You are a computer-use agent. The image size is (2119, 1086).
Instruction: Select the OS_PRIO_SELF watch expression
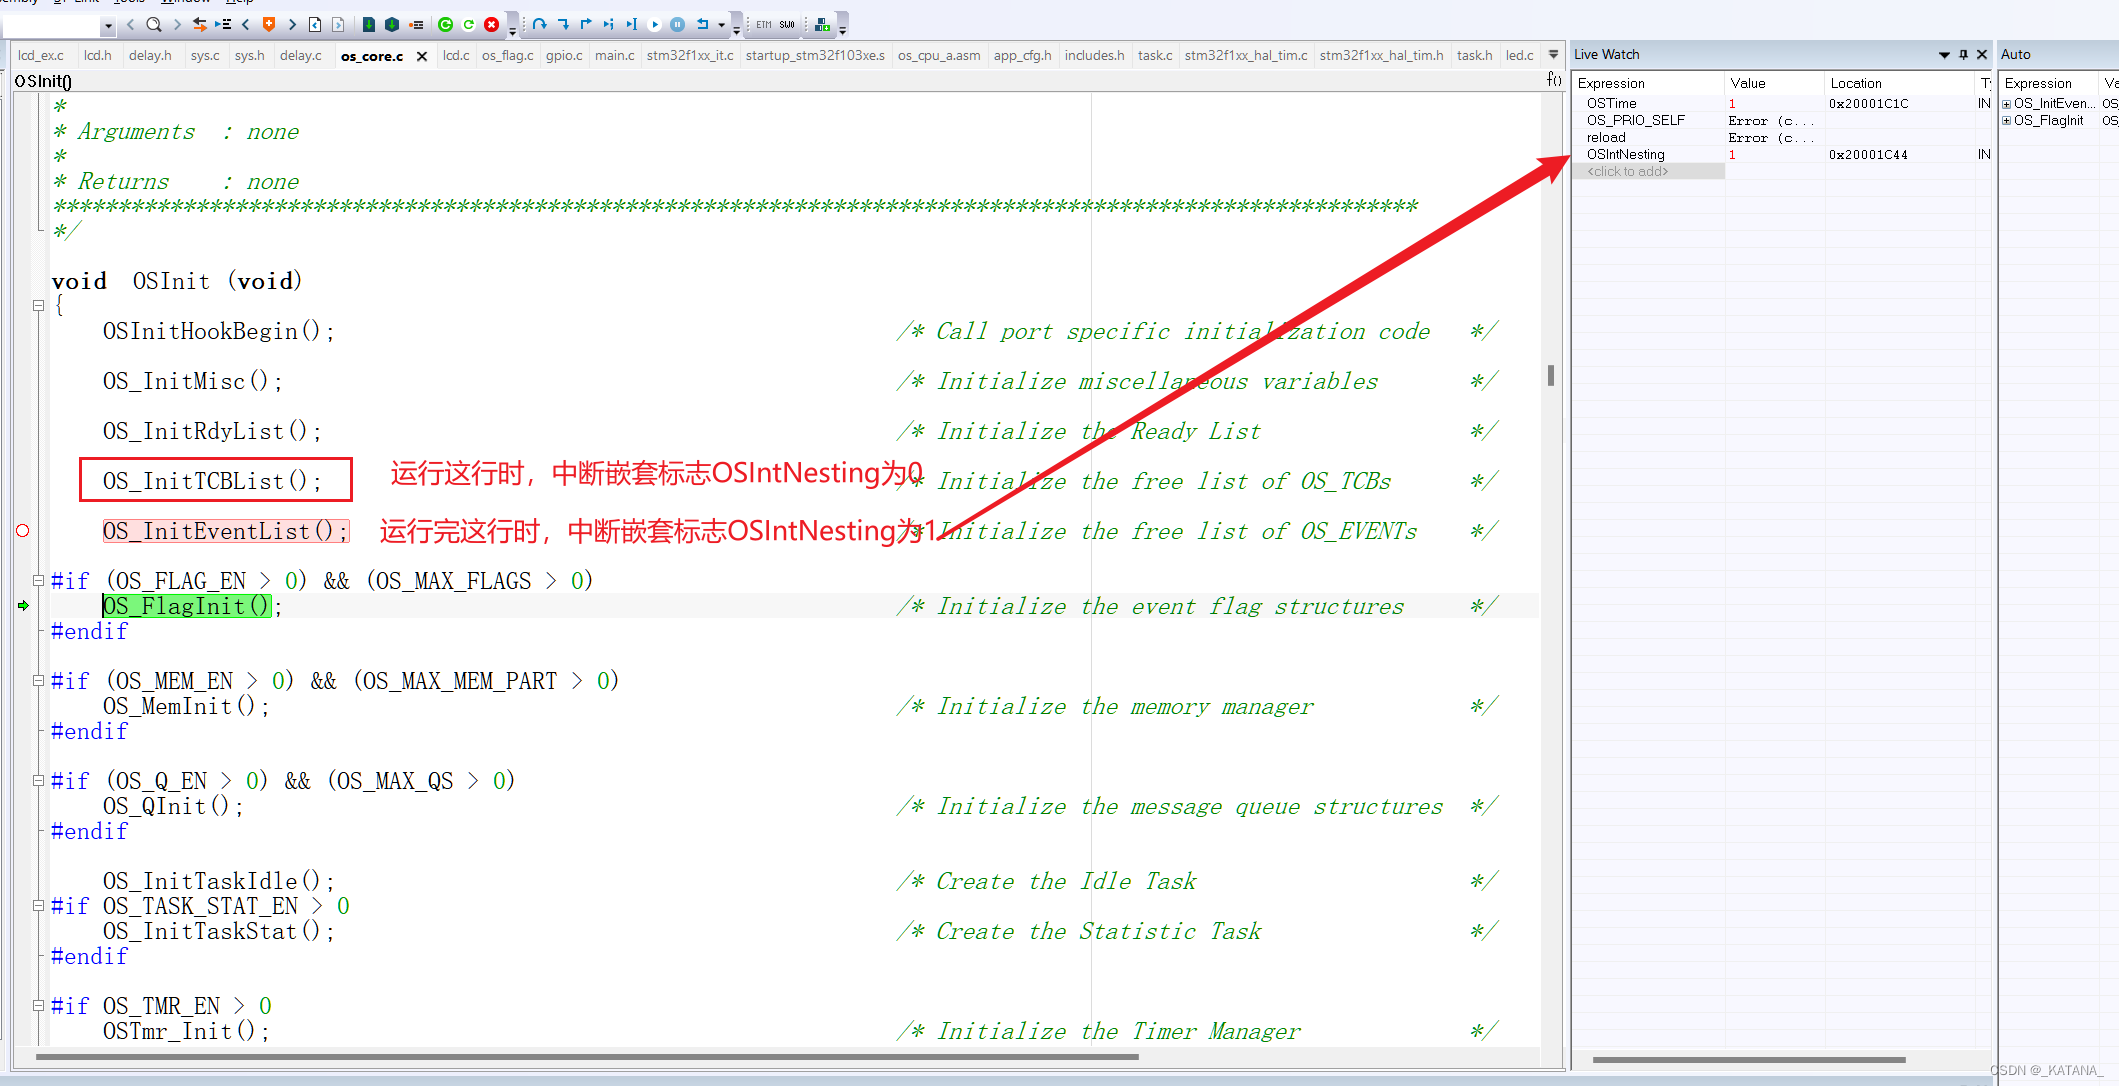pyautogui.click(x=1635, y=120)
